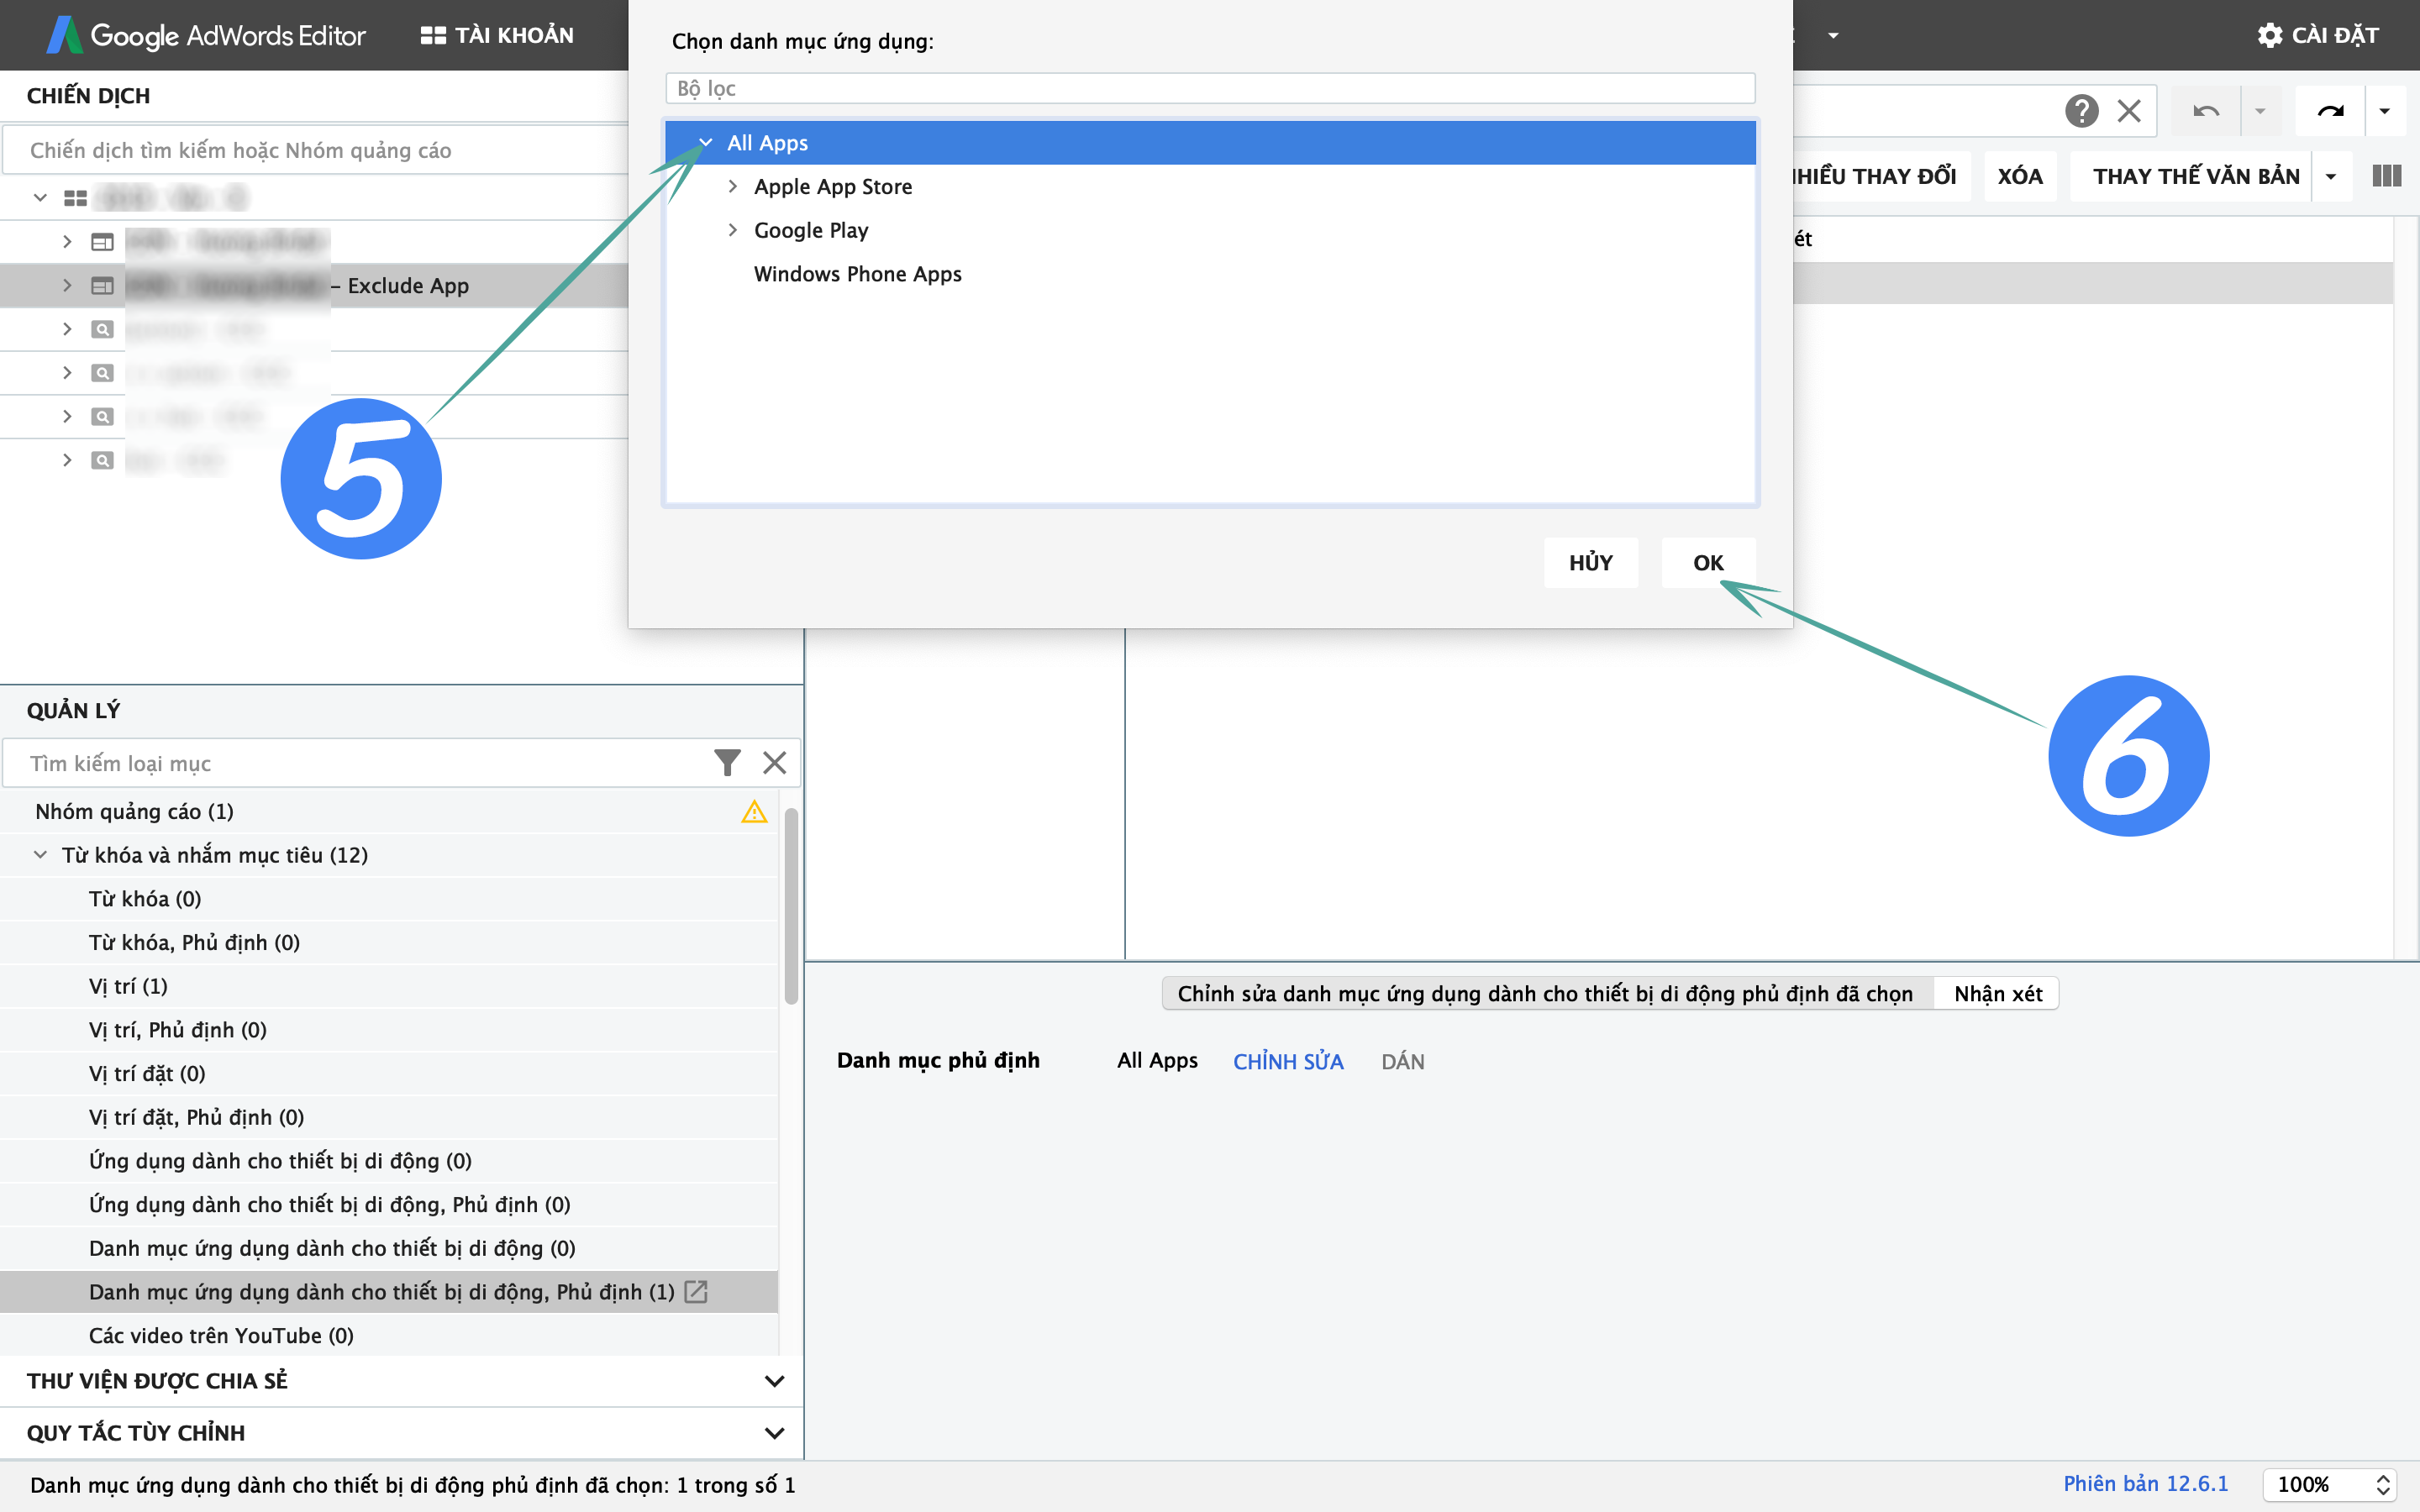This screenshot has height=1512, width=2420.
Task: Open the undo history dropdown arrow
Action: (x=2260, y=110)
